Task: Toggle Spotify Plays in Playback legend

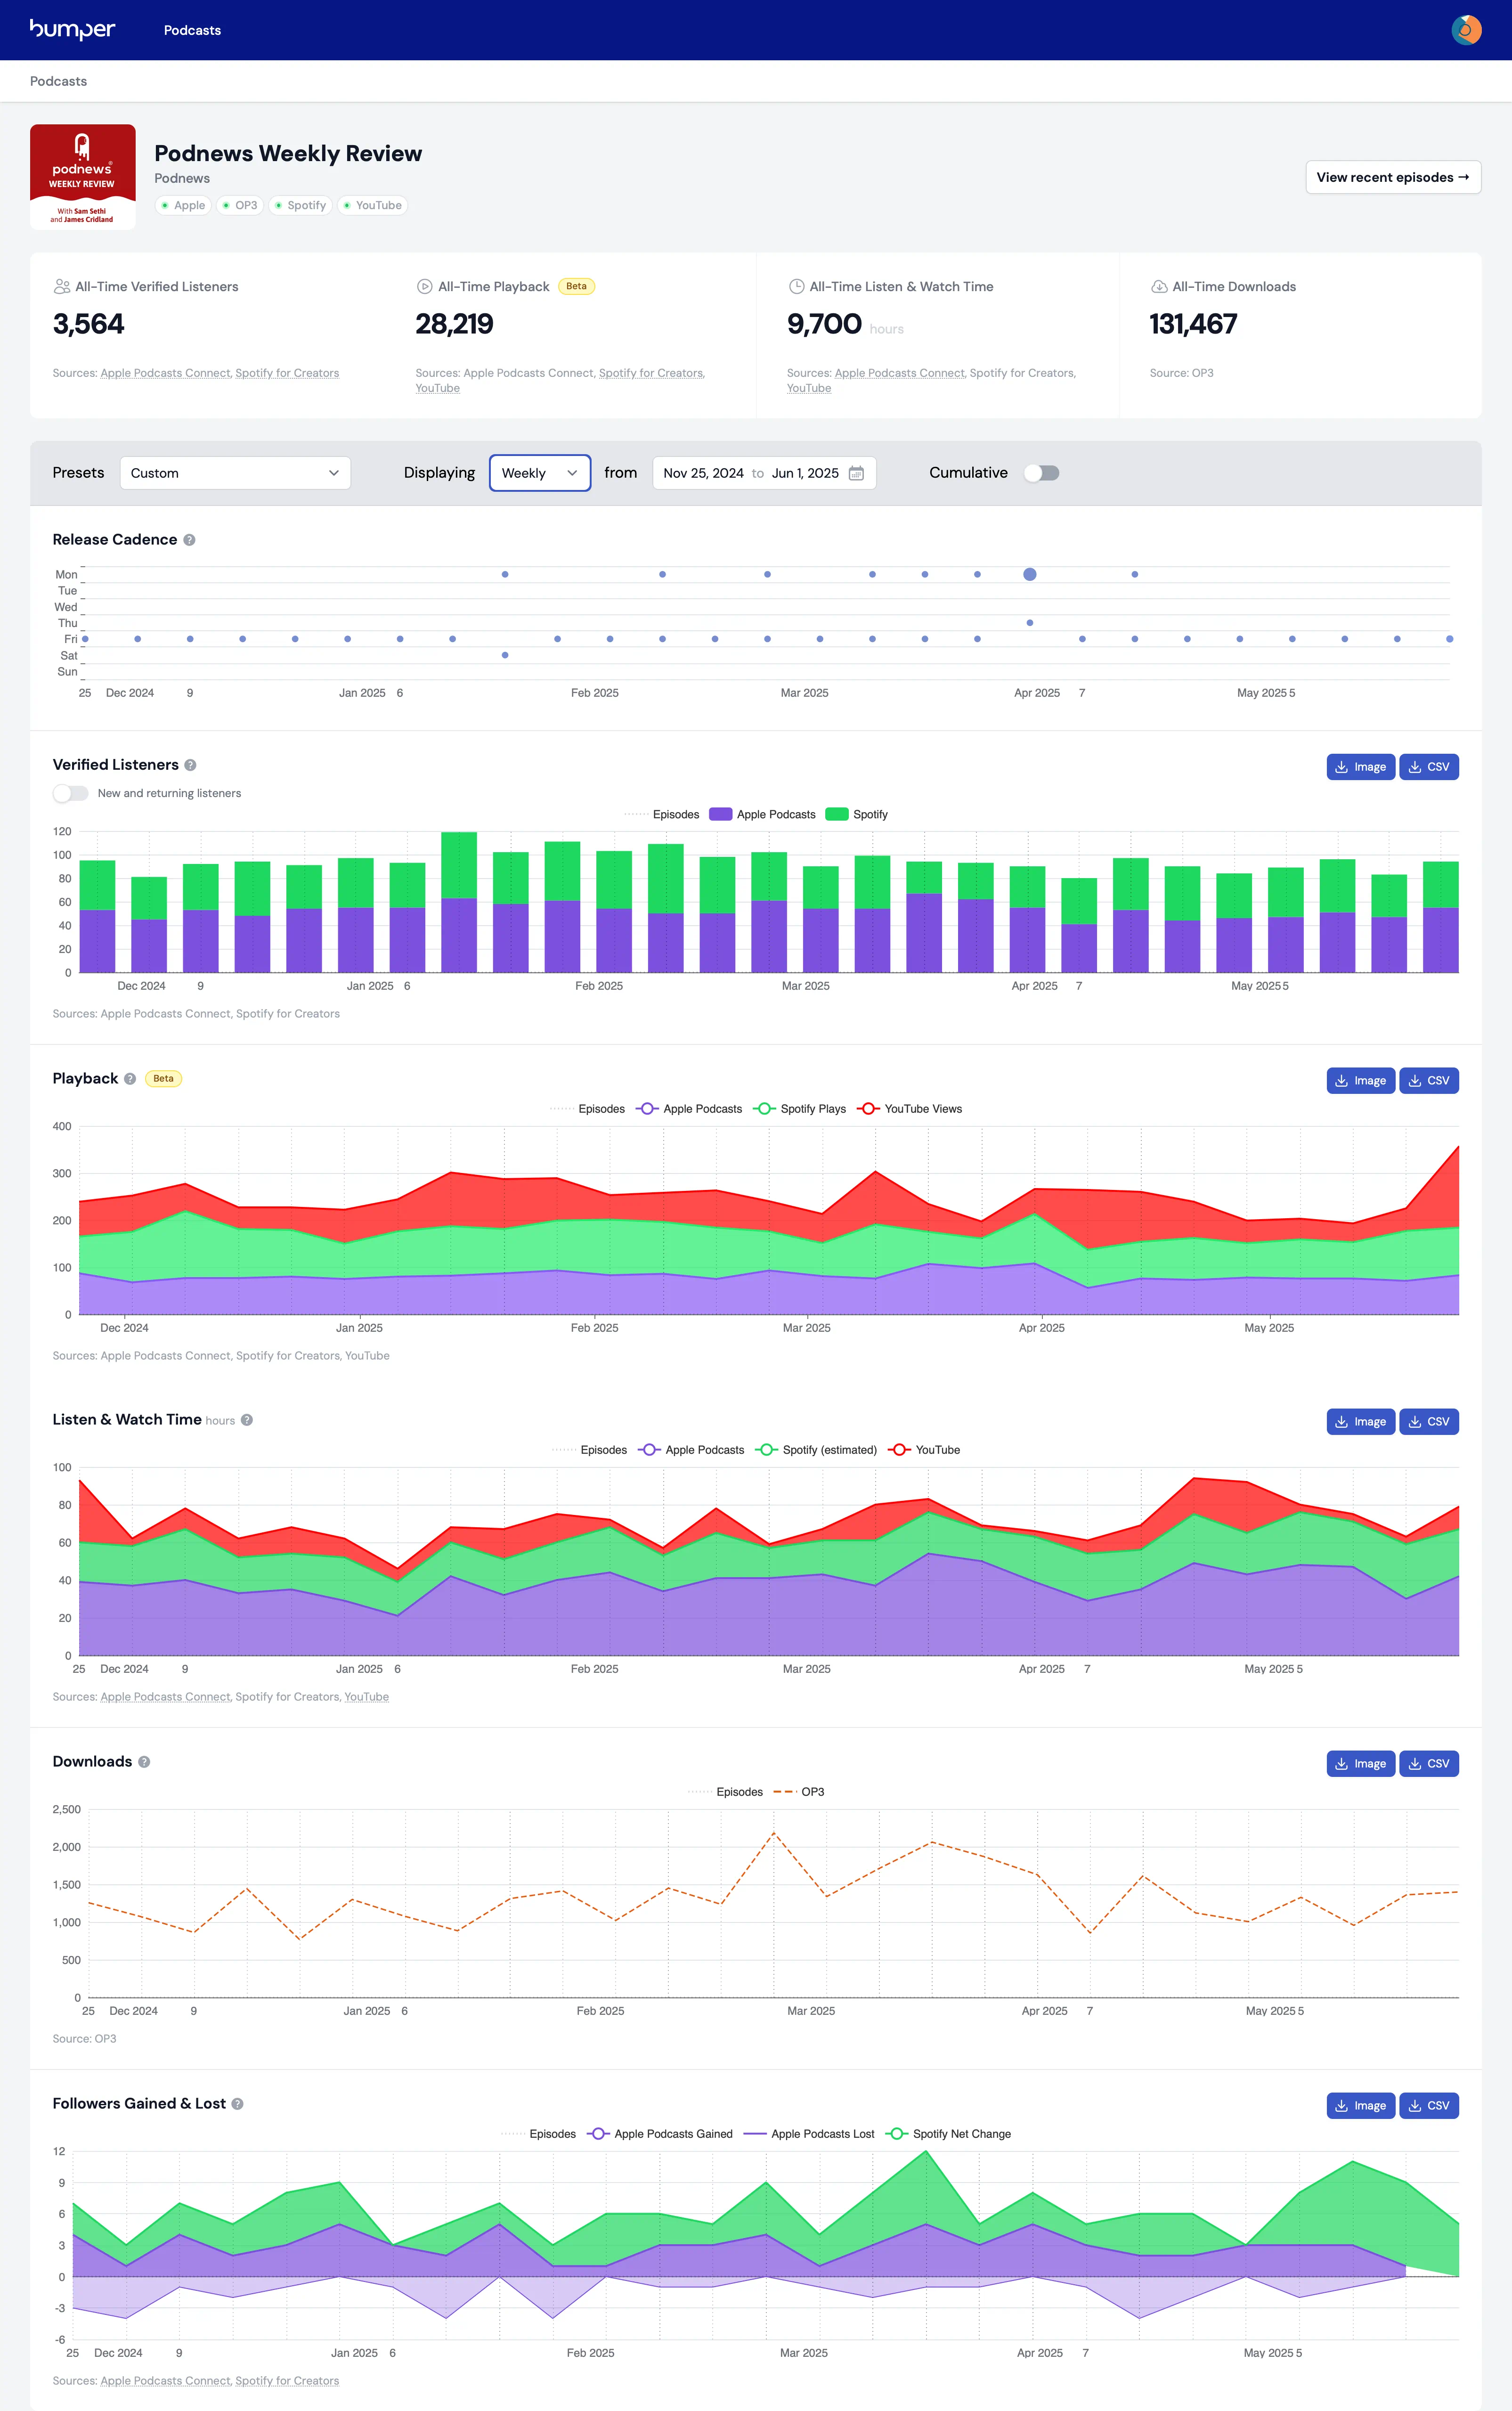Action: click(800, 1109)
